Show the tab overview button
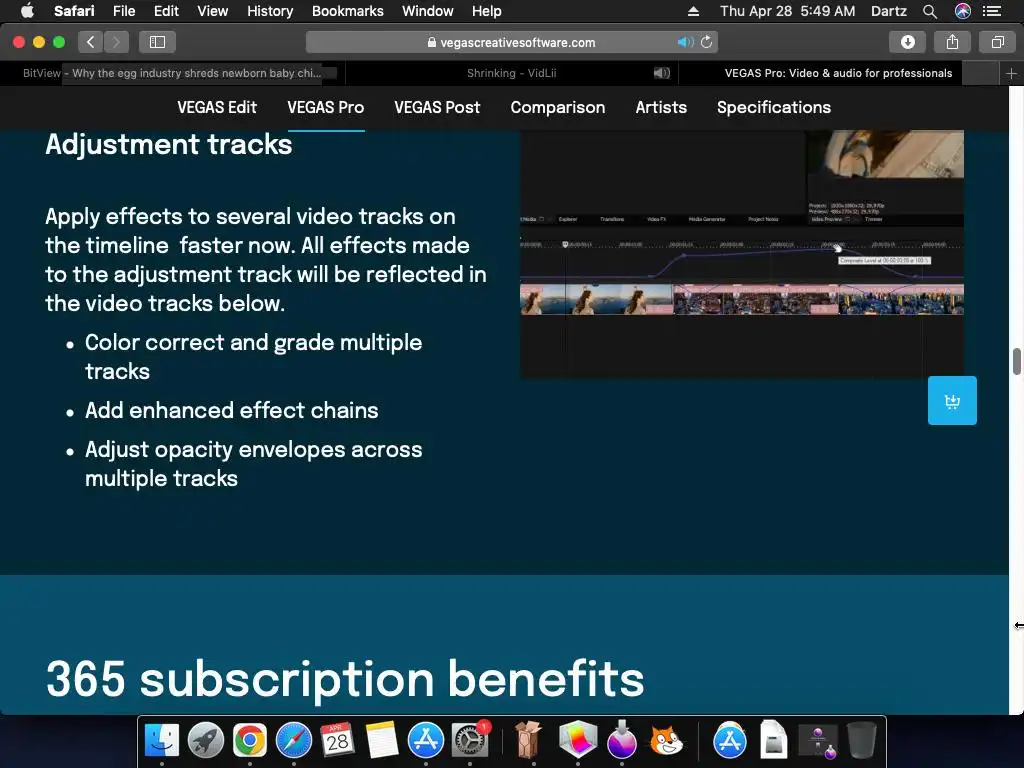The width and height of the screenshot is (1024, 768). [997, 42]
